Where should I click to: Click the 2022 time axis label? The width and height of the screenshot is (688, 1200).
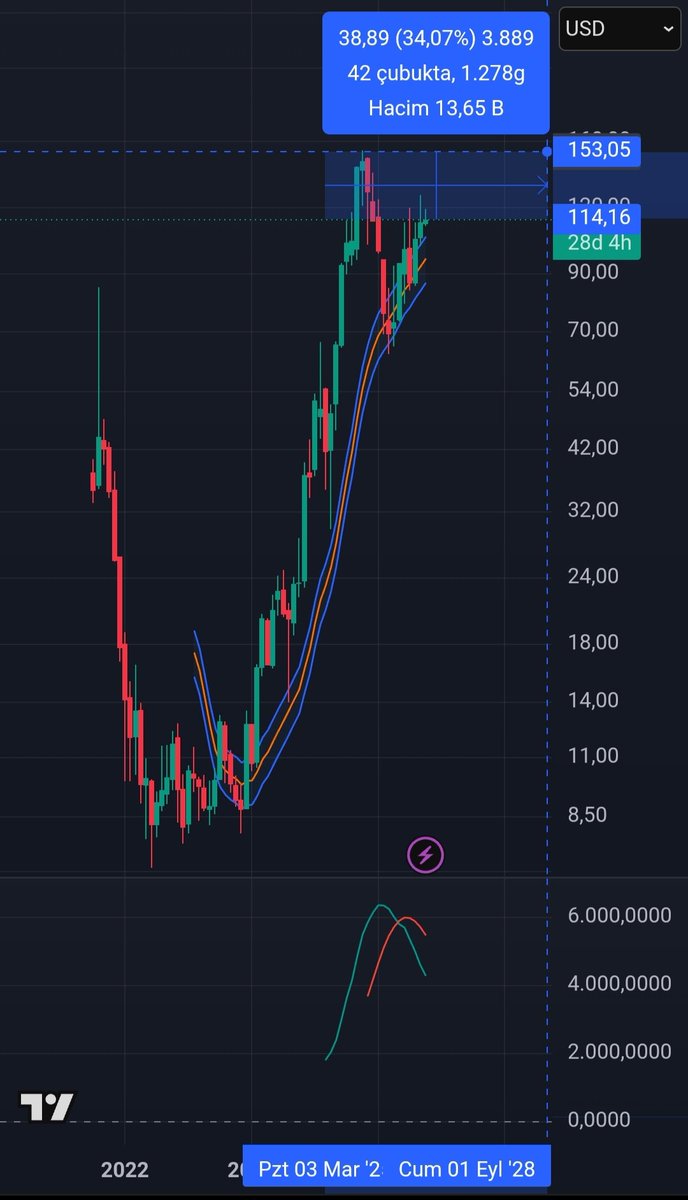(x=124, y=1169)
